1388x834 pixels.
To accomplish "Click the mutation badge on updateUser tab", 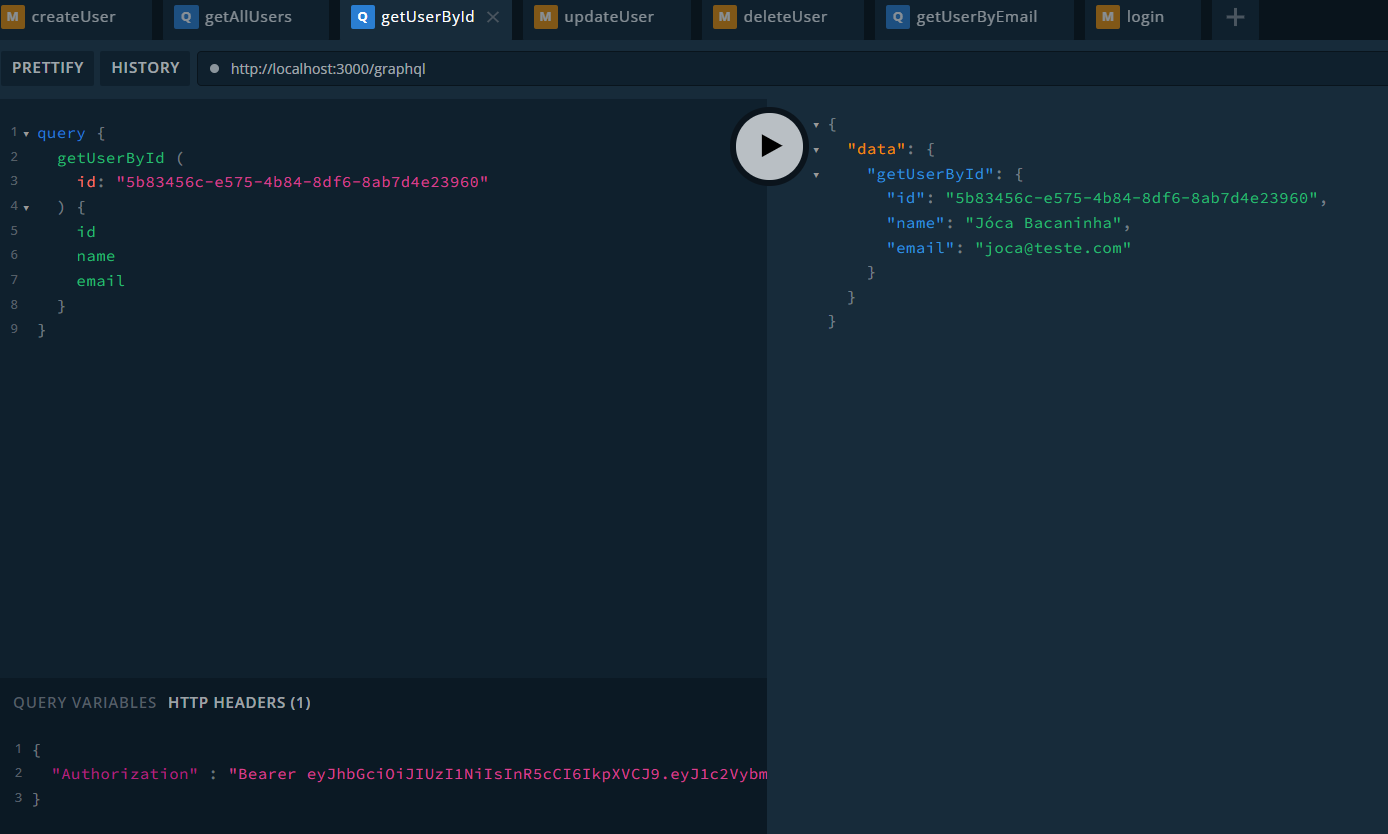I will pyautogui.click(x=546, y=16).
